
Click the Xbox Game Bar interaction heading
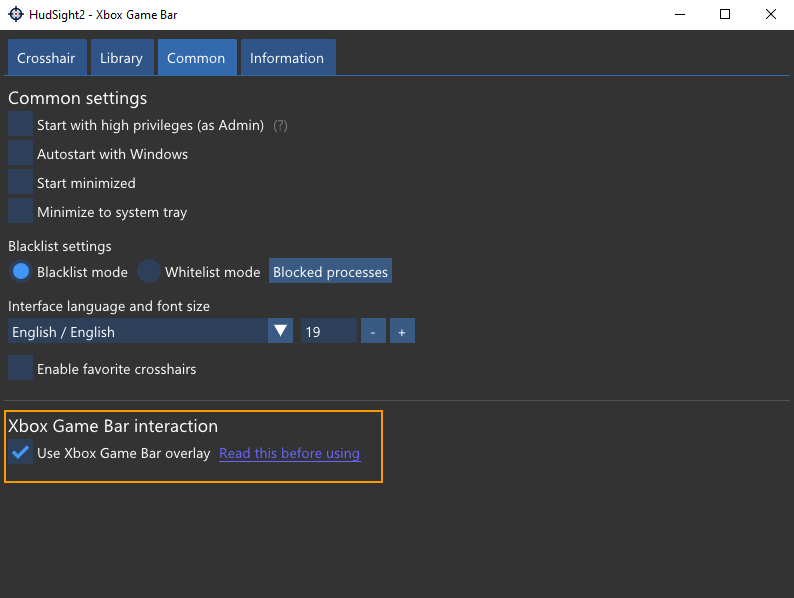113,426
